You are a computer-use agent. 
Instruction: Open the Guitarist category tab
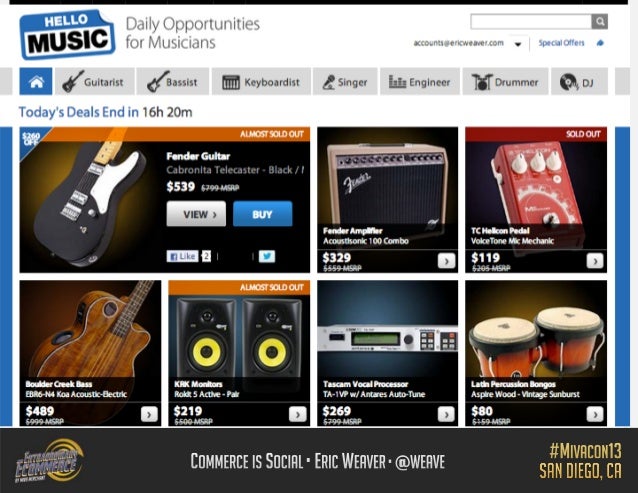pyautogui.click(x=95, y=81)
